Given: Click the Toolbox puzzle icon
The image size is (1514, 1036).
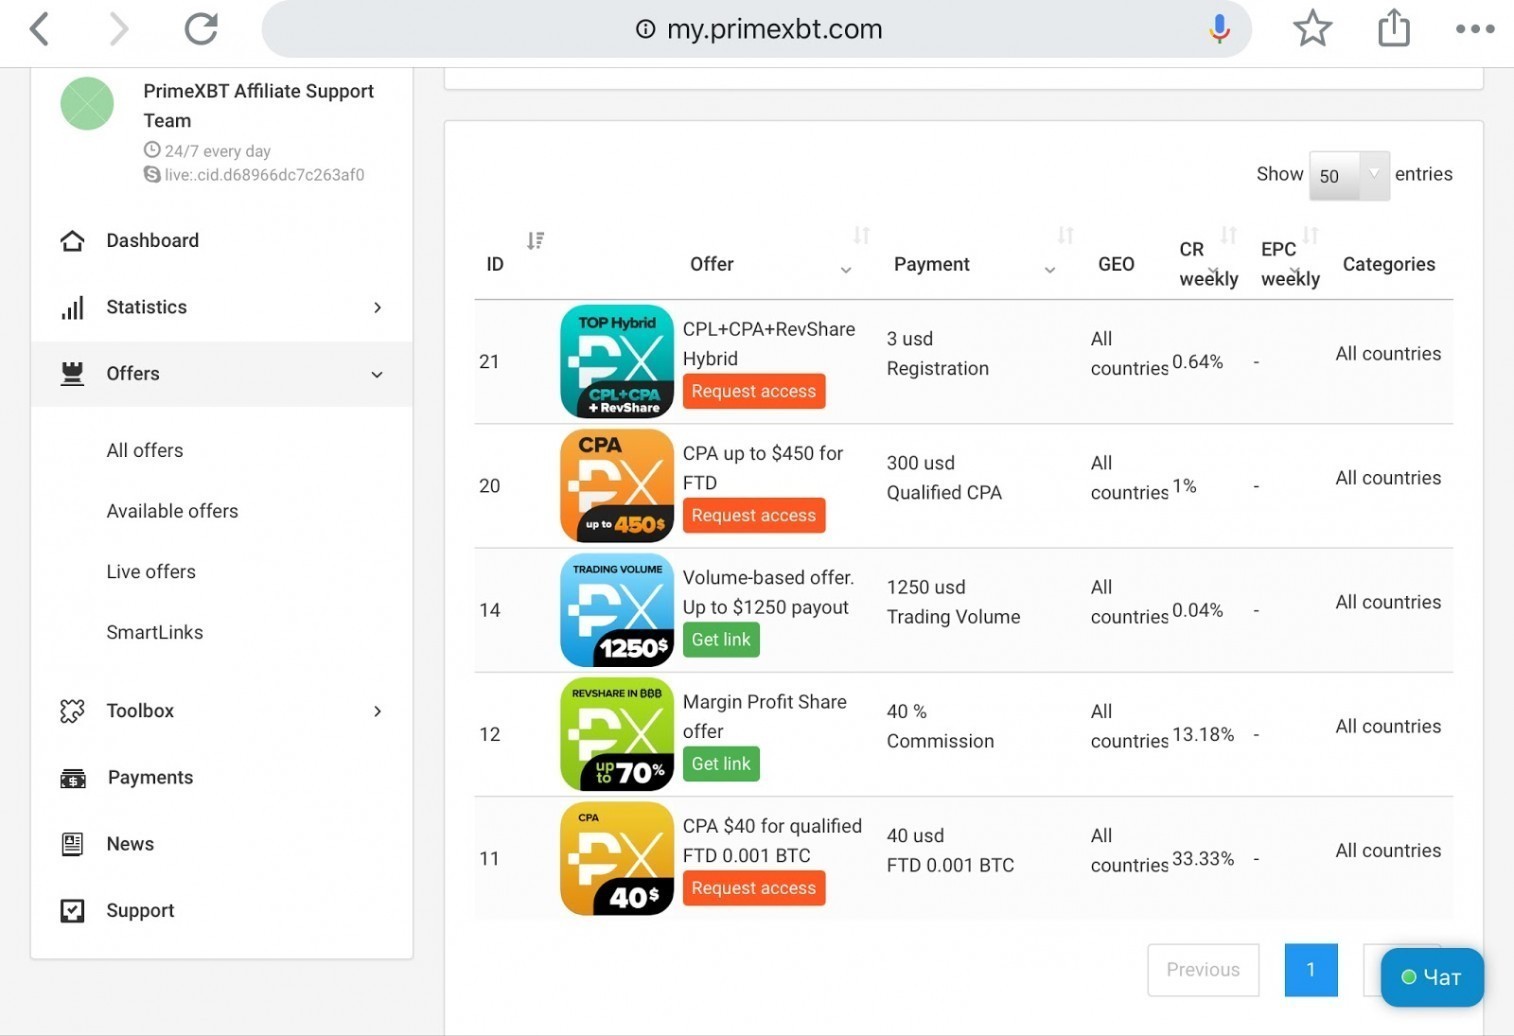Looking at the screenshot, I should pos(72,711).
